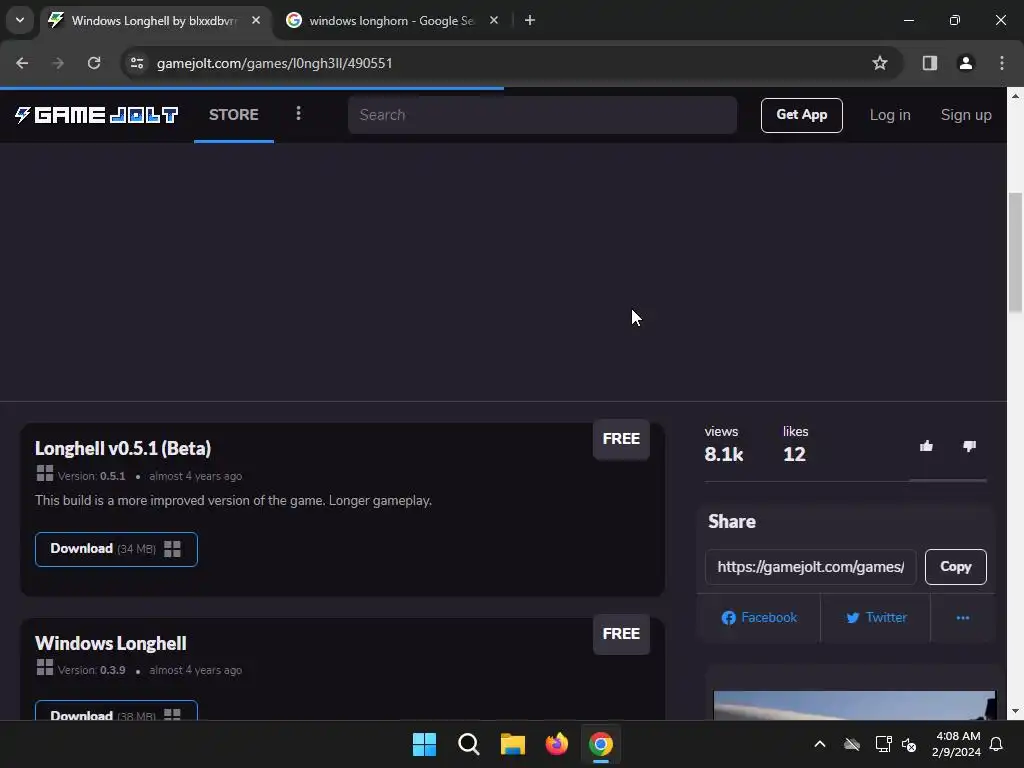Focus the Game Jolt search box
Image resolution: width=1024 pixels, height=768 pixels.
pyautogui.click(x=542, y=115)
